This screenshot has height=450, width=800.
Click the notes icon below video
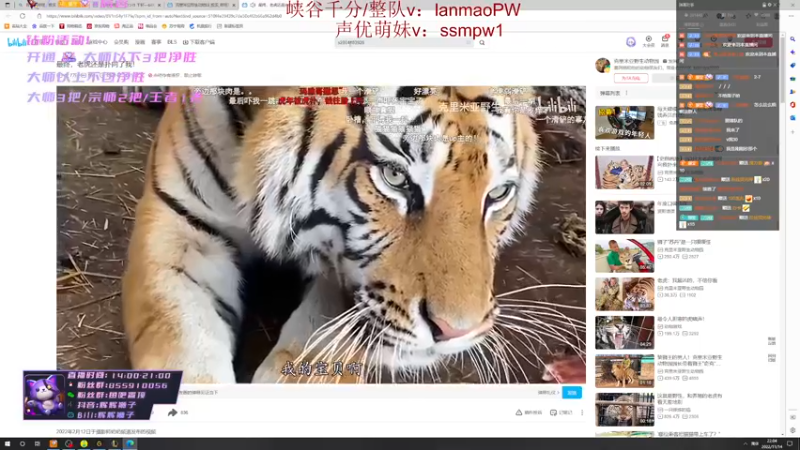click(x=553, y=412)
